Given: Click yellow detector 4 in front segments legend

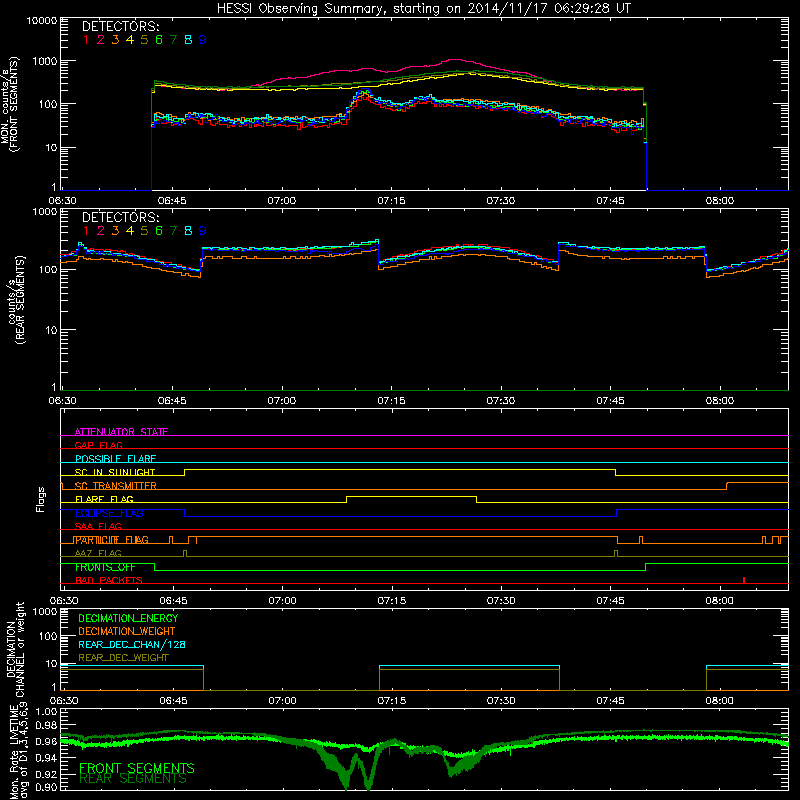Looking at the screenshot, I should tap(130, 40).
